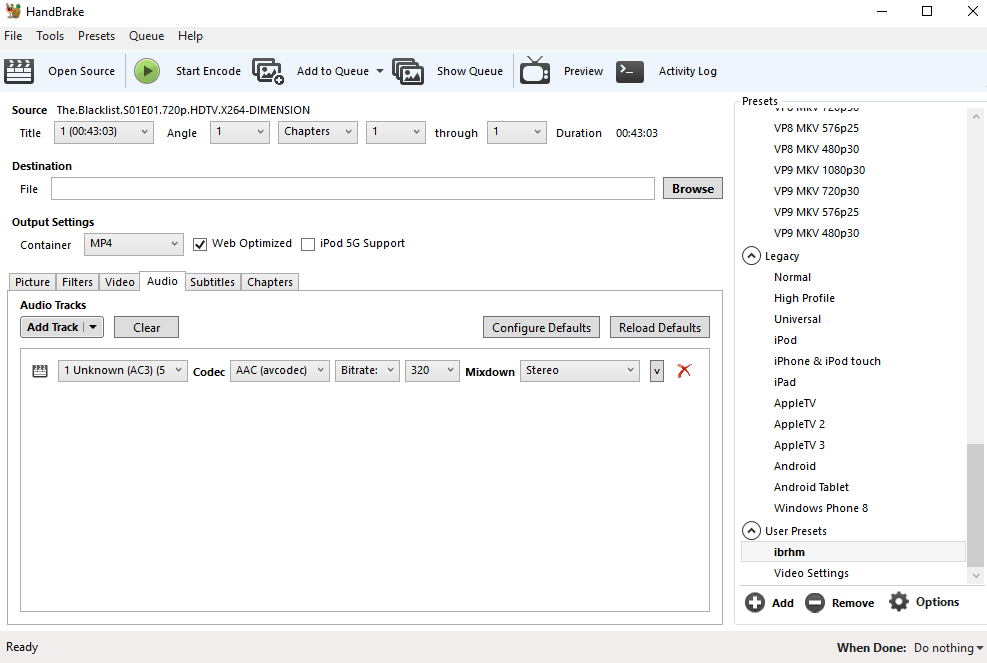Select the Audio tab
The width and height of the screenshot is (987, 663).
162,281
